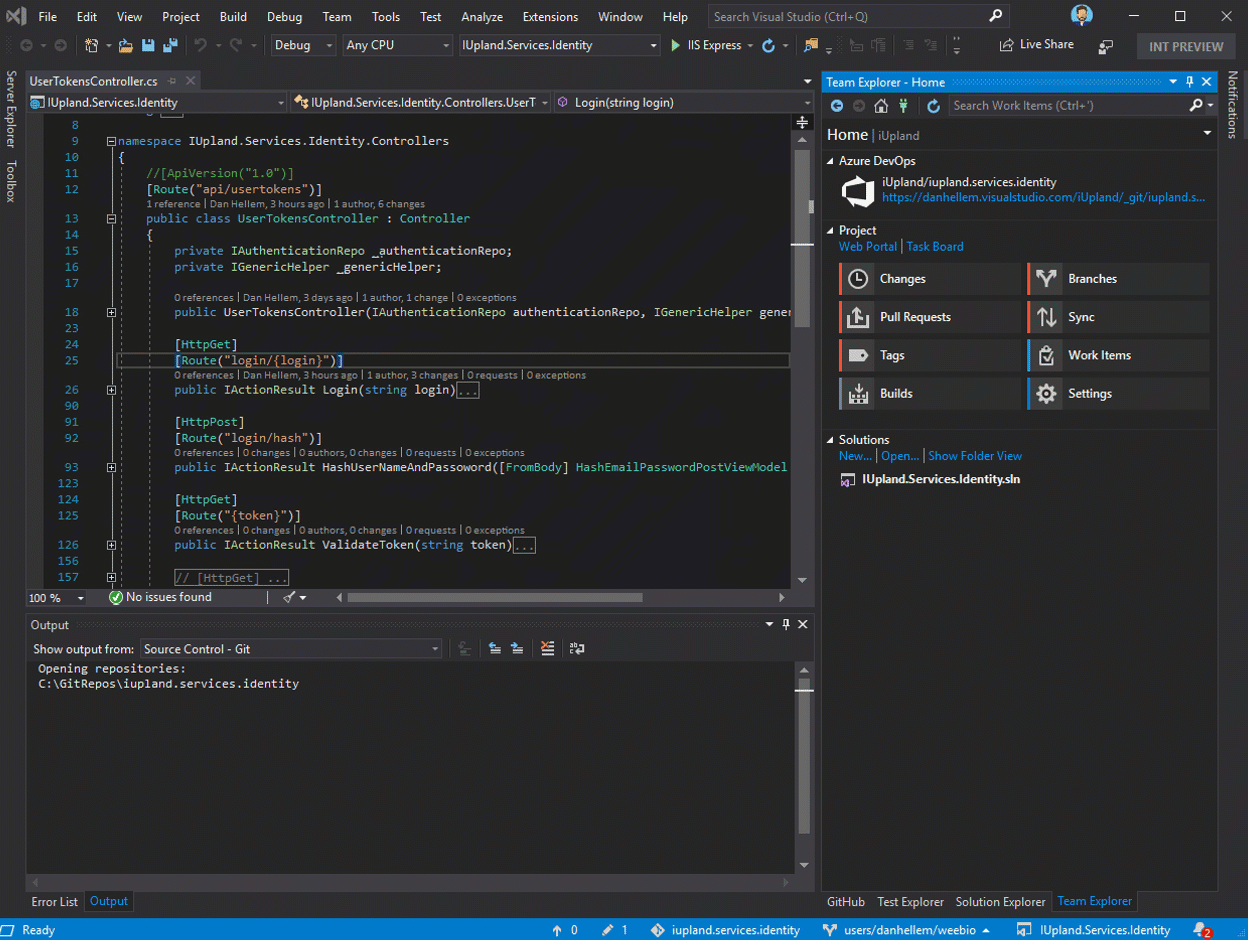Collapse the Solutions section
Screen dimensions: 1248x940
pyautogui.click(x=831, y=440)
